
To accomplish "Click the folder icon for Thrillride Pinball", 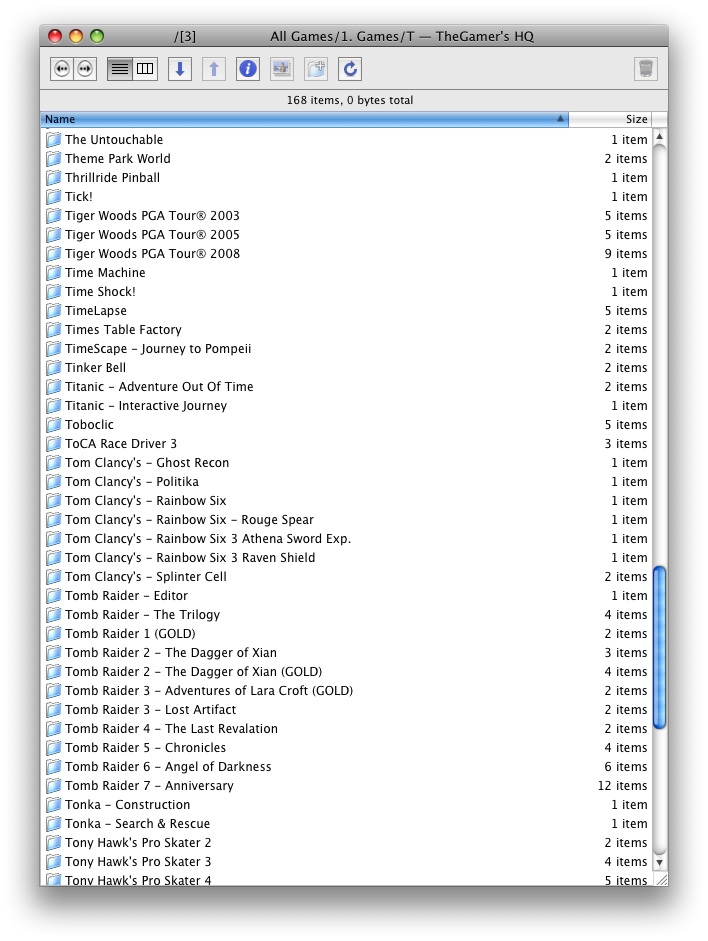I will point(54,178).
